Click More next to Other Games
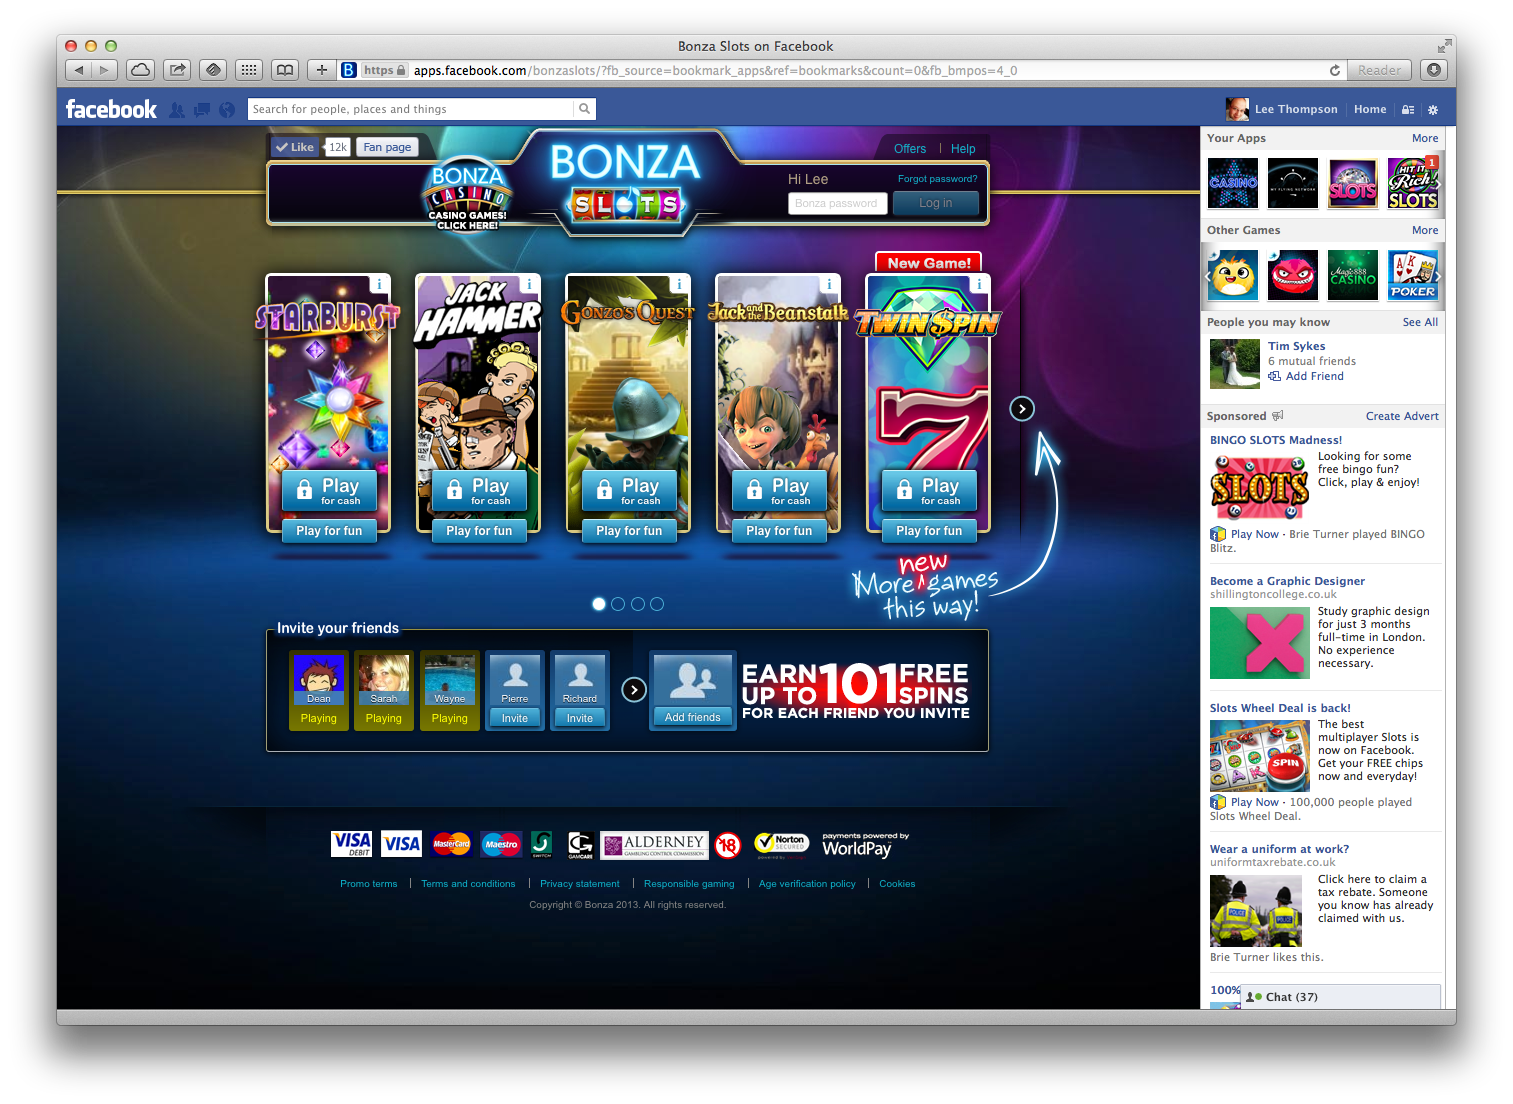Viewport: 1513px width, 1104px height. click(x=1425, y=230)
